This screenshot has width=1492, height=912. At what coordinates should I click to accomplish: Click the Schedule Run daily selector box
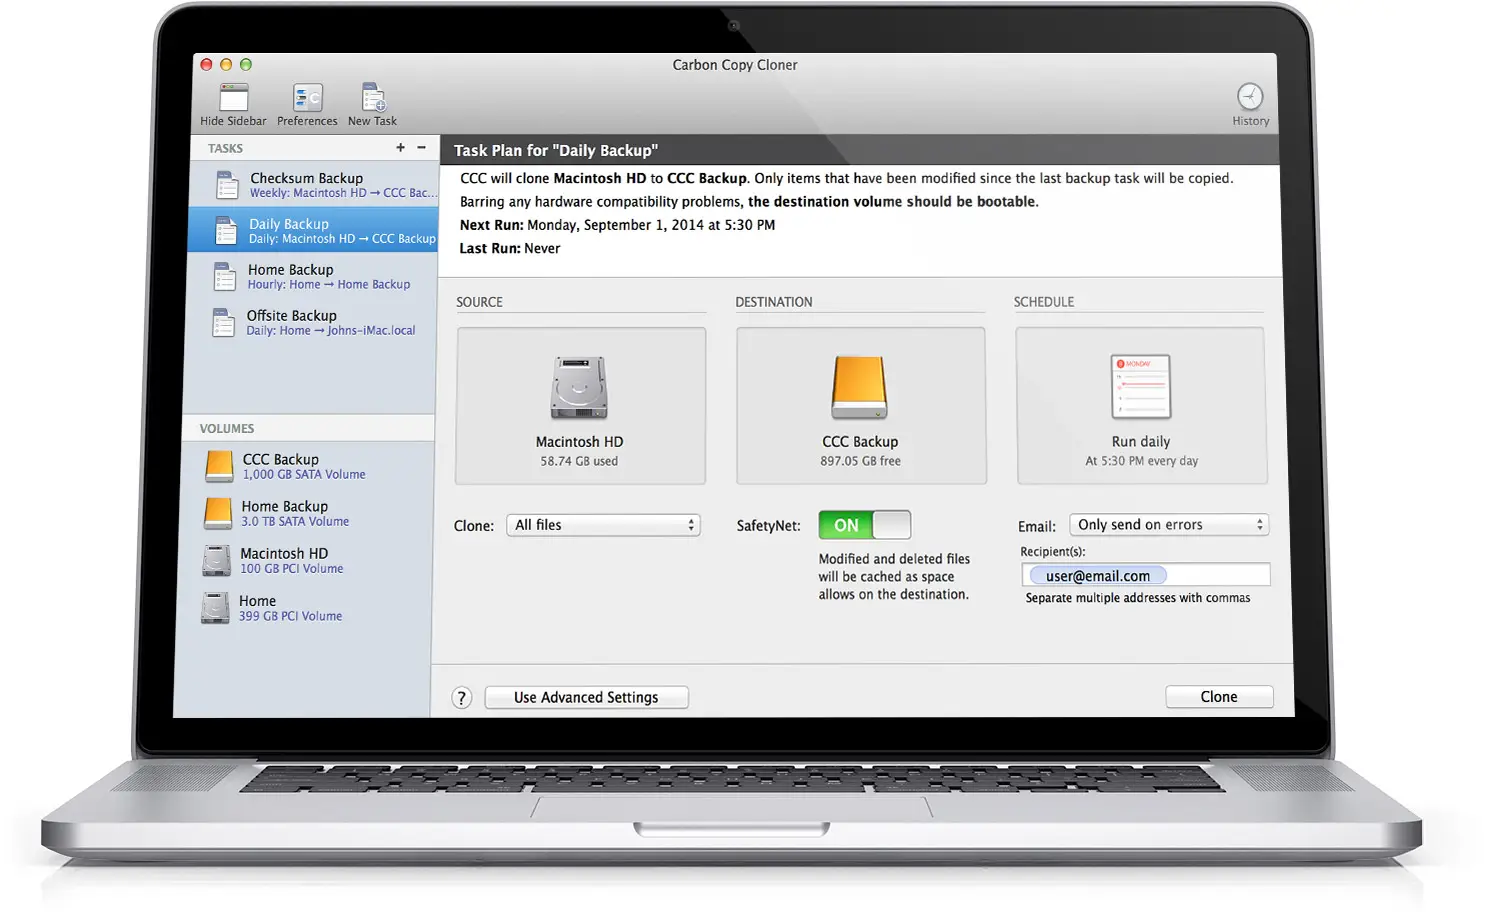1141,406
